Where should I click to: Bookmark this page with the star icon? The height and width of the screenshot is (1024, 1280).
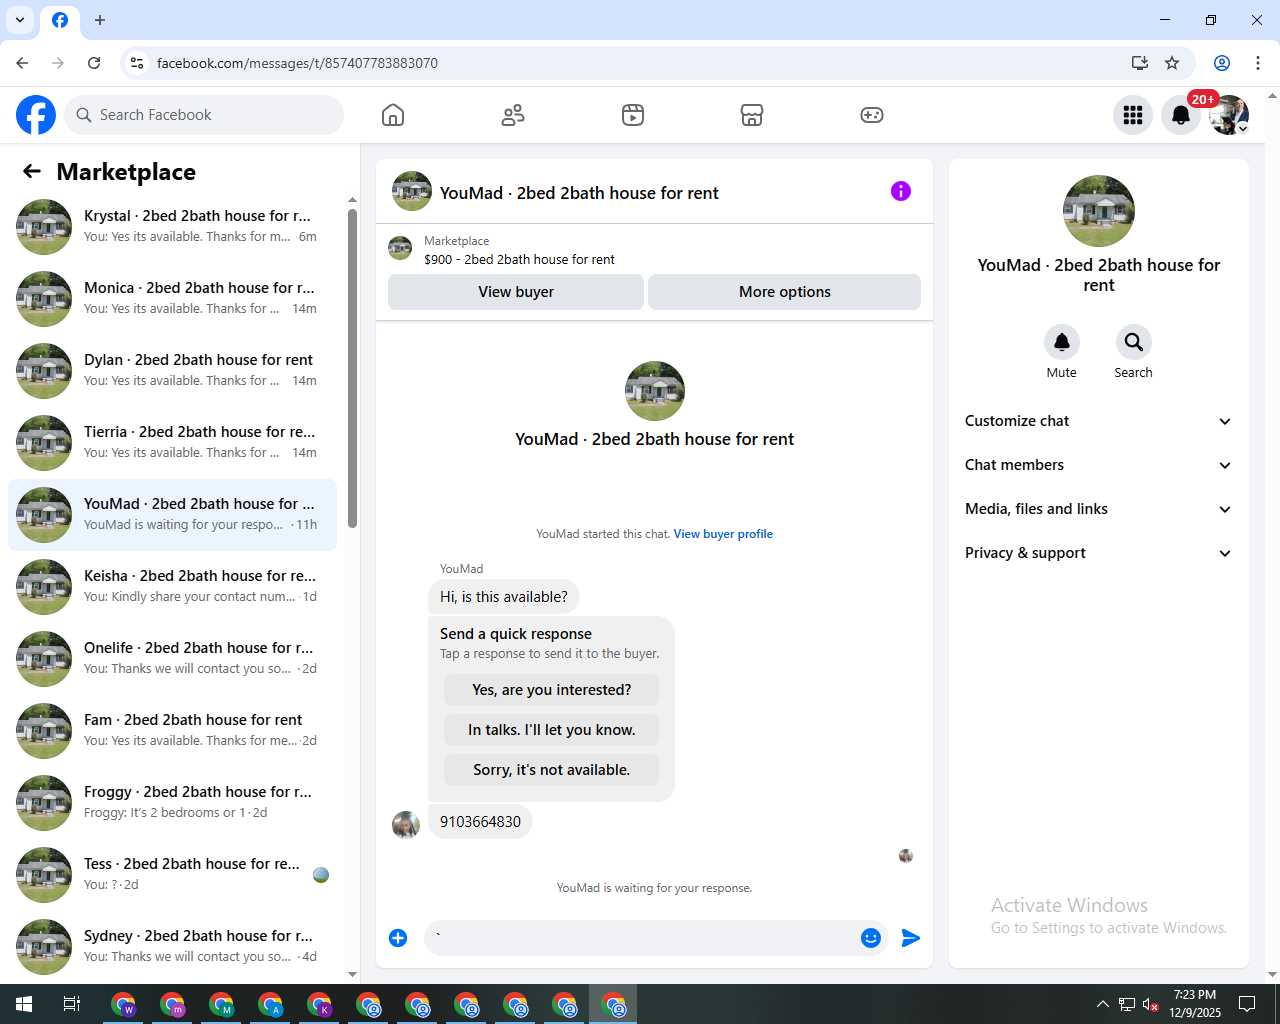(x=1172, y=63)
